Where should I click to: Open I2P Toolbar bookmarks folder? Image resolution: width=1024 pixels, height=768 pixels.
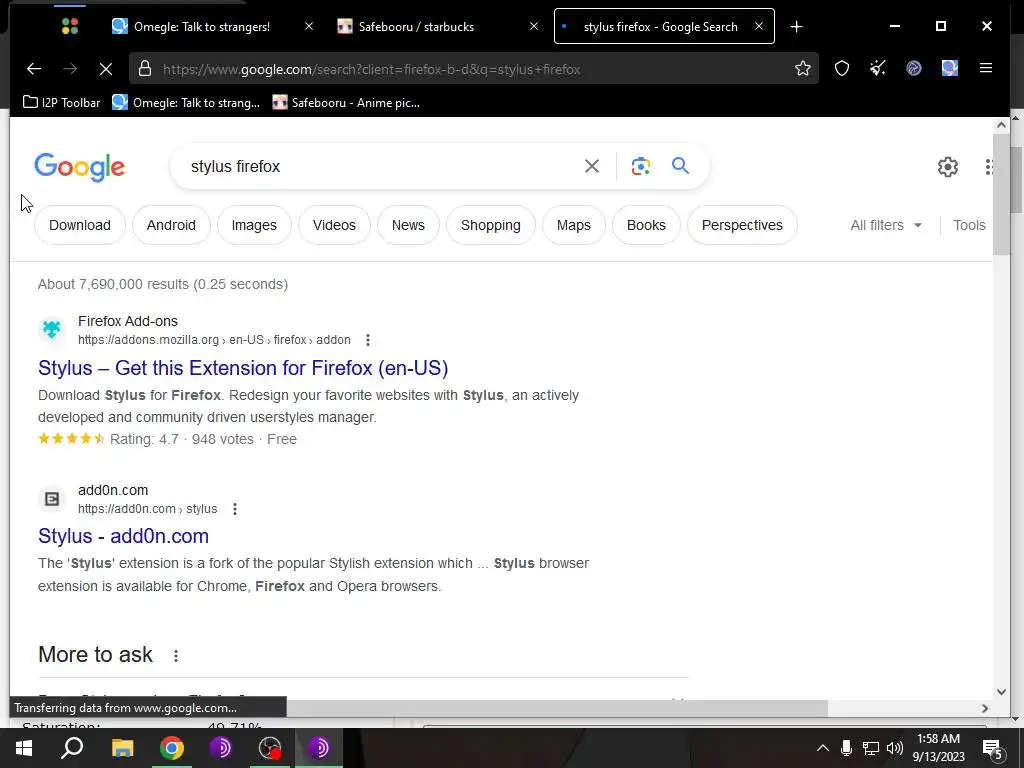61,103
